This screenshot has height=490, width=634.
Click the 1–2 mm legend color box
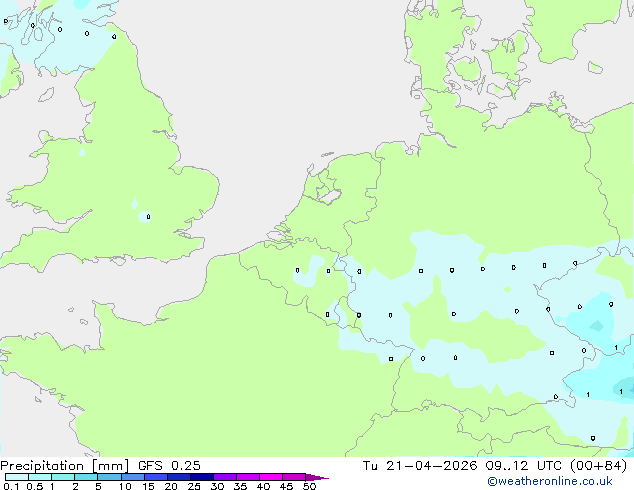coord(63,477)
